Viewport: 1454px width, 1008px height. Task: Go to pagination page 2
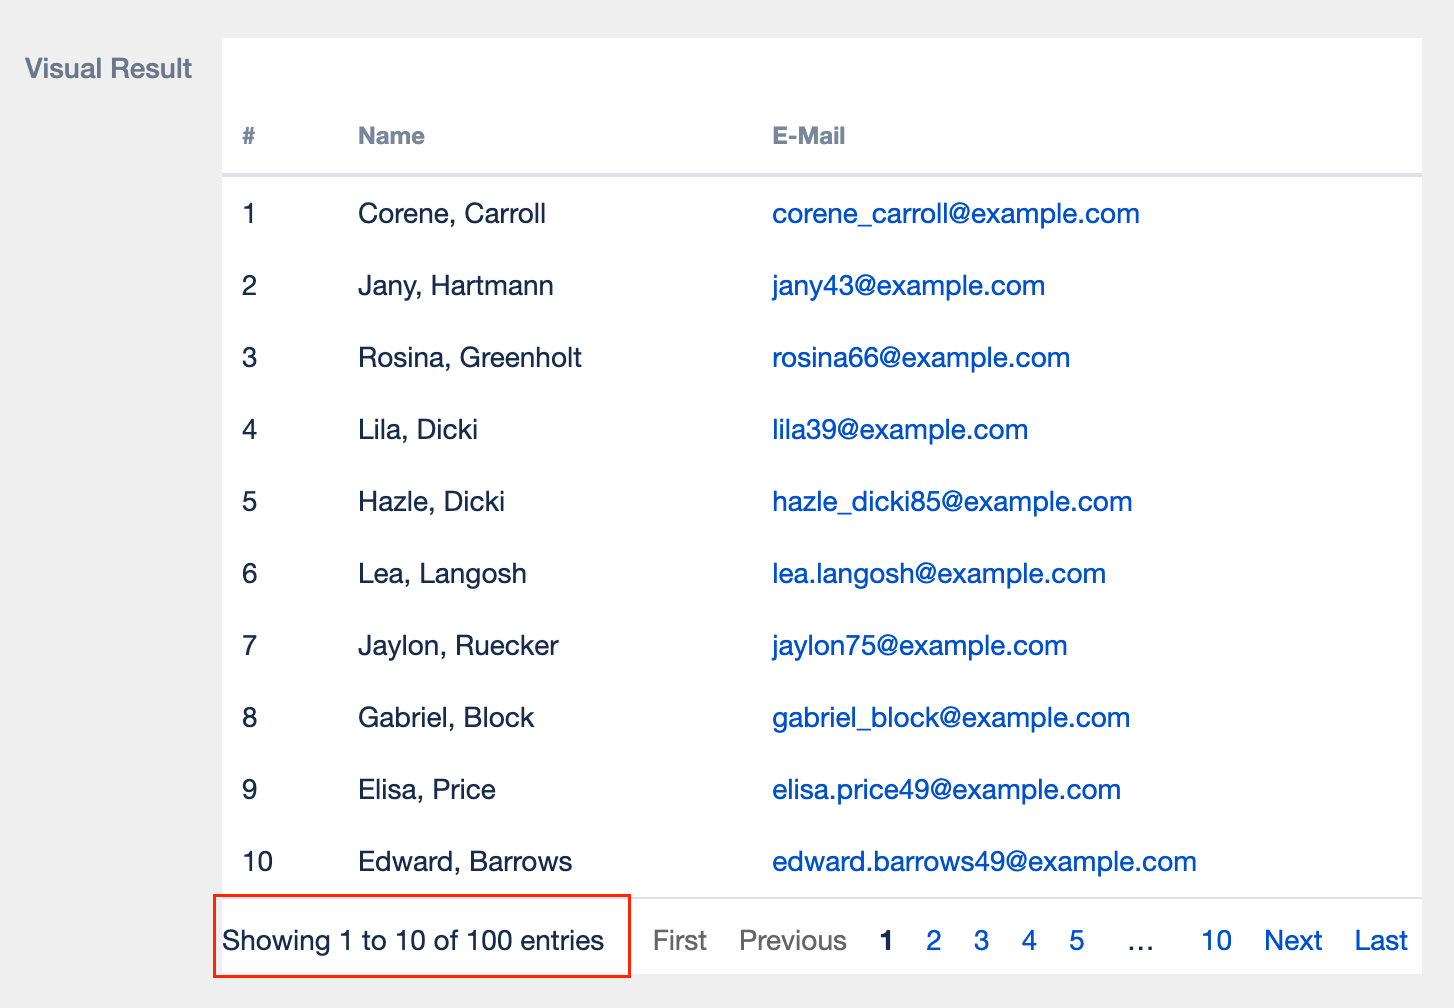click(933, 941)
